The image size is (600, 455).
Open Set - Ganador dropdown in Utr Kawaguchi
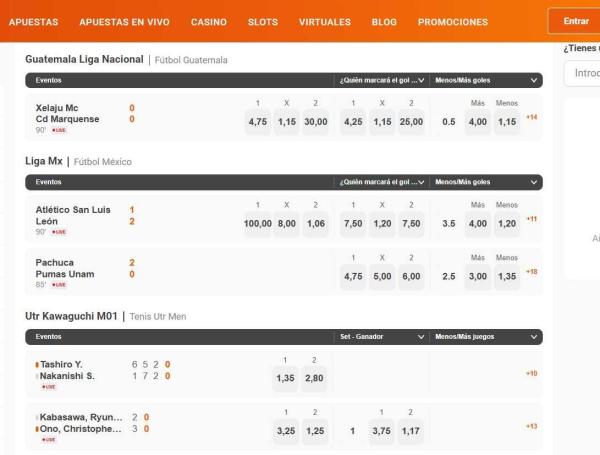coord(382,337)
